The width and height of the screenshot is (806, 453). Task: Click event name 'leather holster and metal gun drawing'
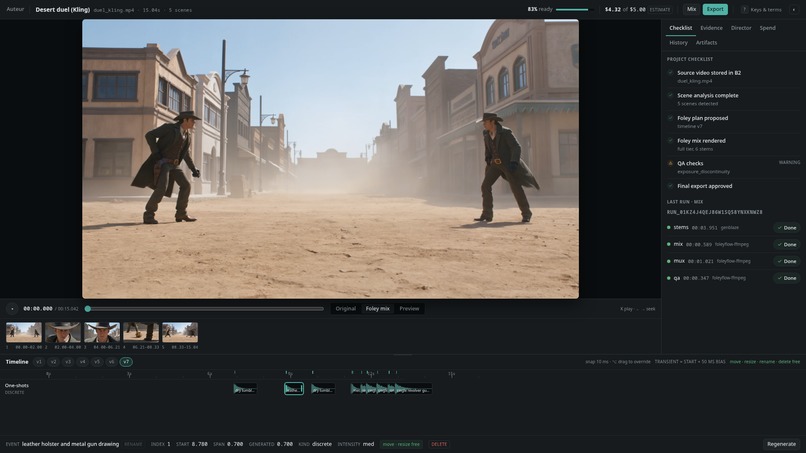coord(70,444)
